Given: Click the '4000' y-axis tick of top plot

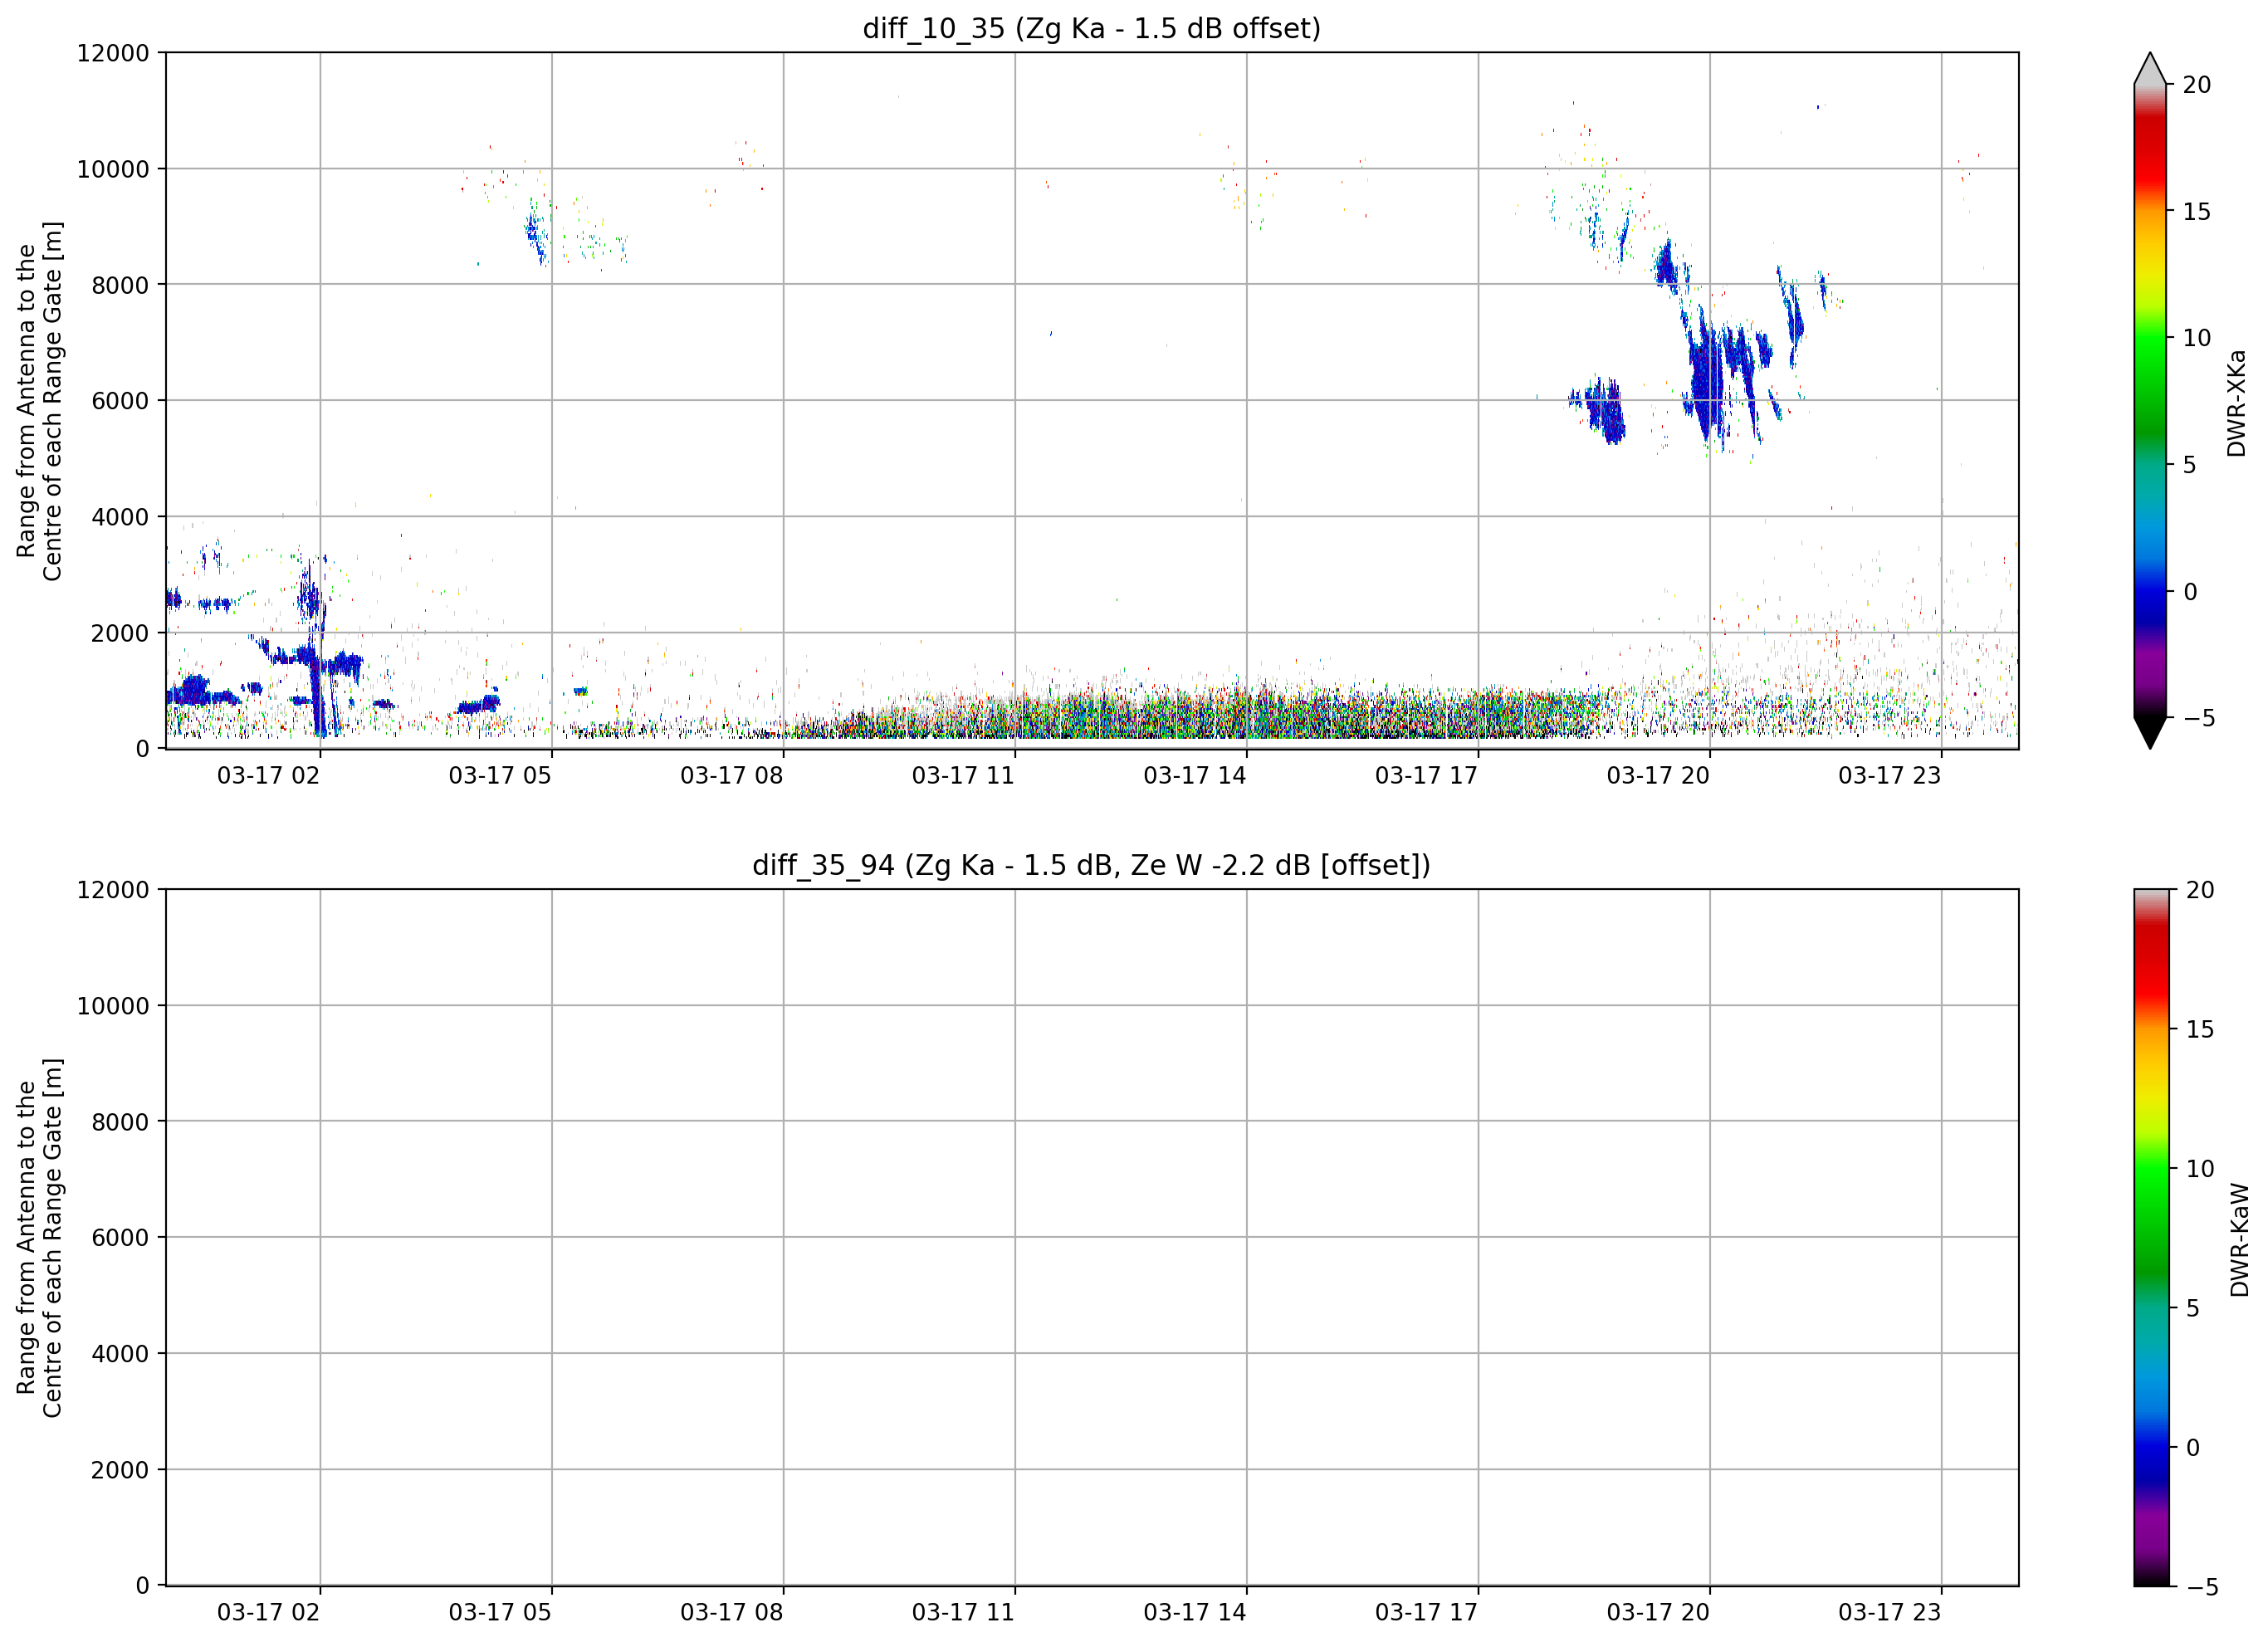Looking at the screenshot, I should tap(120, 517).
